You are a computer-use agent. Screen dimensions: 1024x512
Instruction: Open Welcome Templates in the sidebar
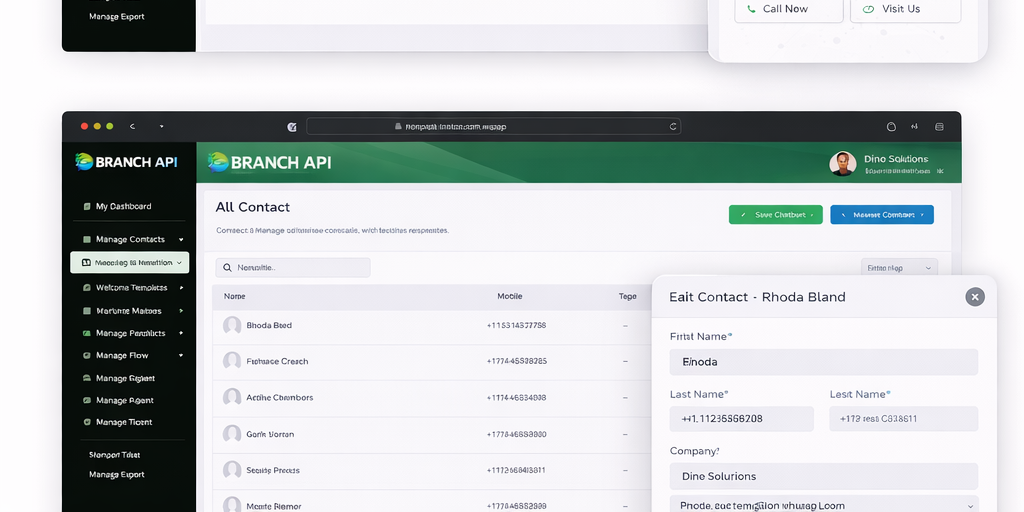(x=131, y=288)
